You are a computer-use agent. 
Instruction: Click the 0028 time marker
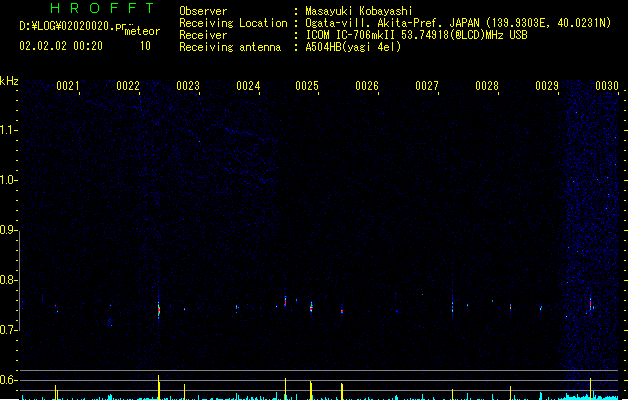(487, 86)
